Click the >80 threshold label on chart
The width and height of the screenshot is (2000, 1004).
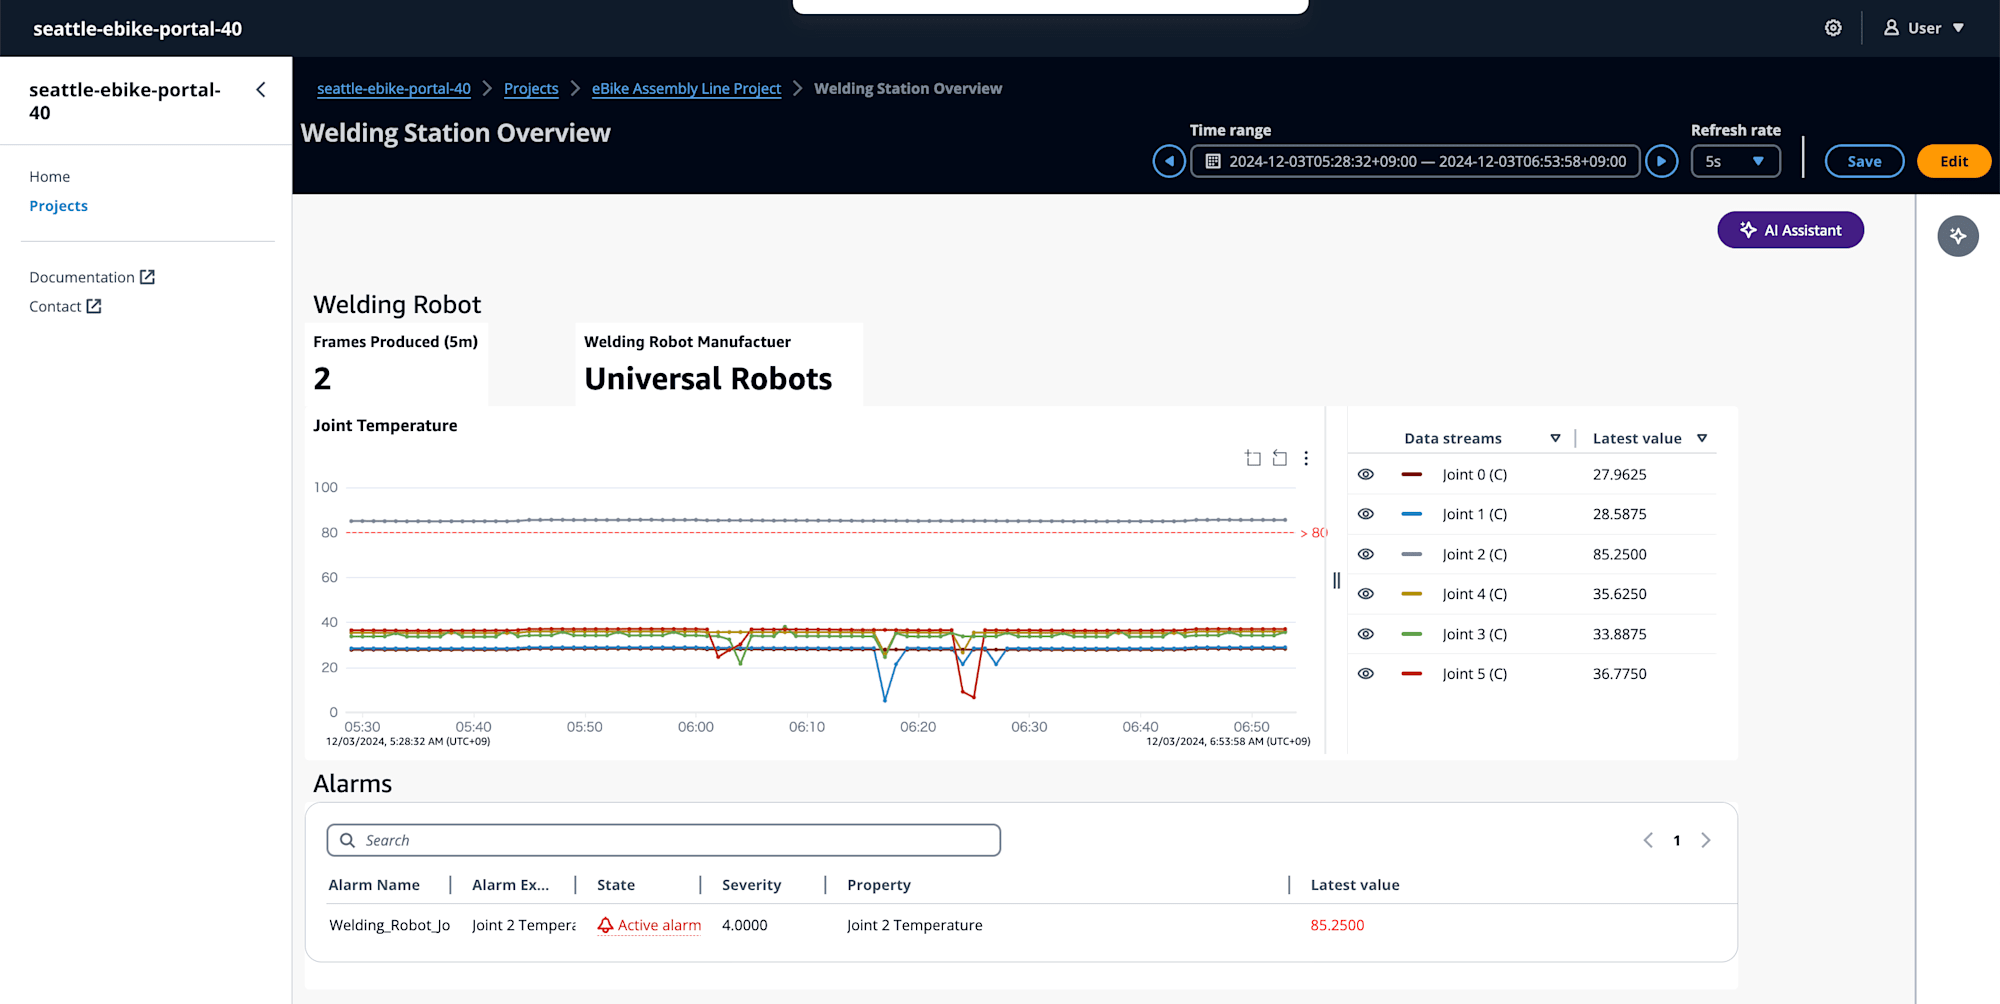(x=1315, y=533)
